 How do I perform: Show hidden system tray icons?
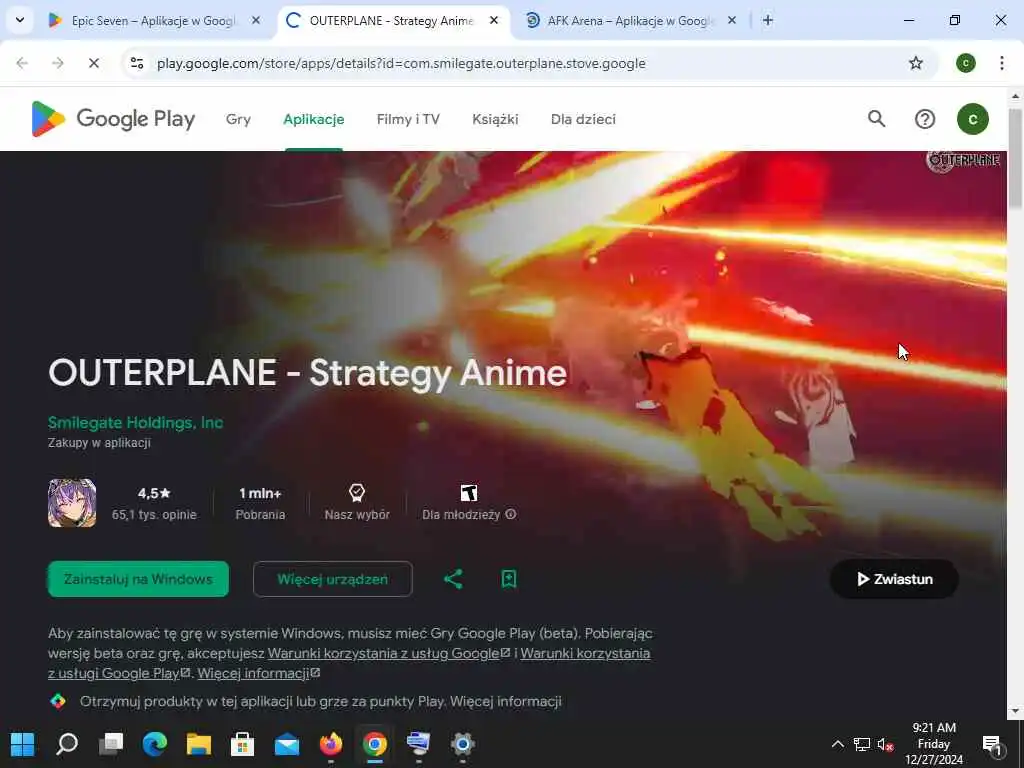pos(837,744)
